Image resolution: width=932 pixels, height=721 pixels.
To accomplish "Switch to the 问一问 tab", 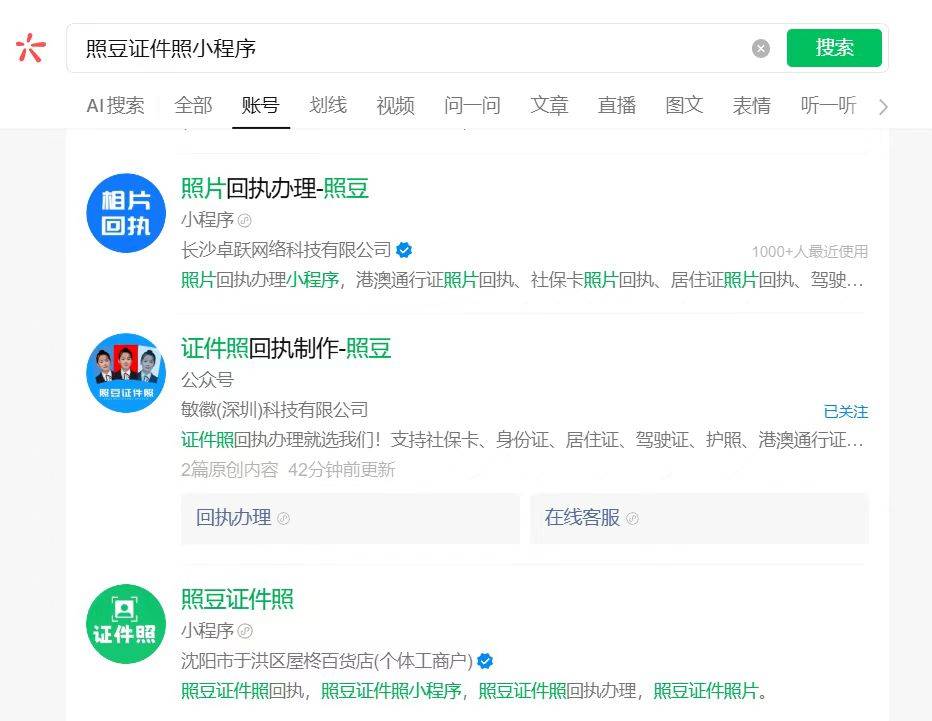I will [472, 105].
